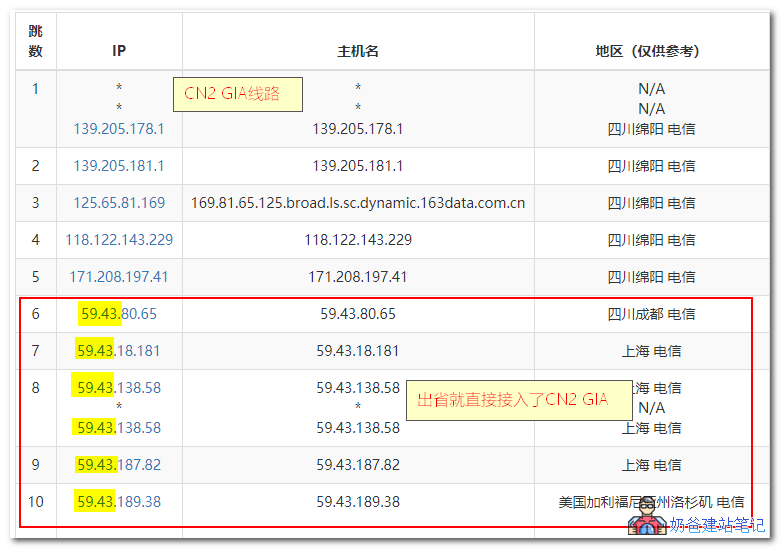The image size is (781, 549).
Task: Click the 美国加利福尼亚州洛杉矶 电信 region cell
Action: pyautogui.click(x=651, y=502)
